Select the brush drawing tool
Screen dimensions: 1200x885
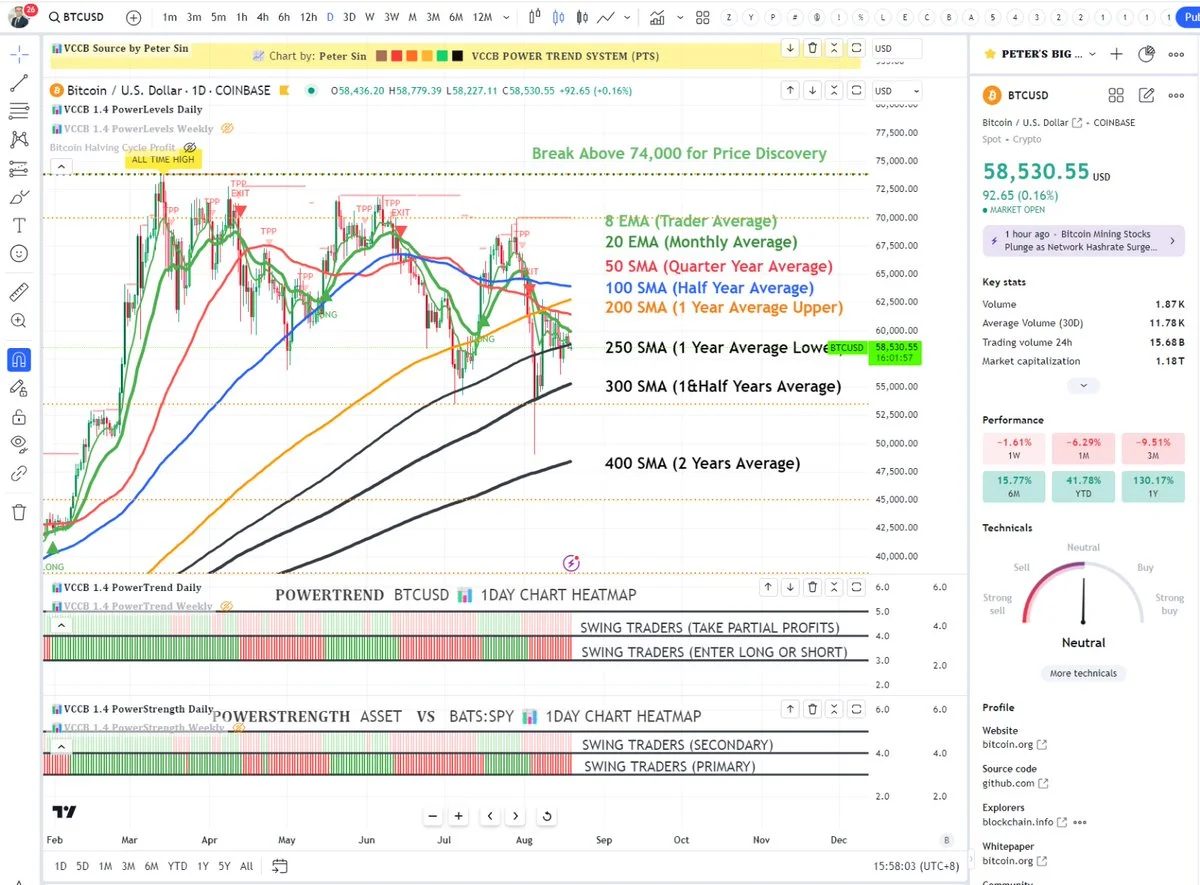(19, 198)
